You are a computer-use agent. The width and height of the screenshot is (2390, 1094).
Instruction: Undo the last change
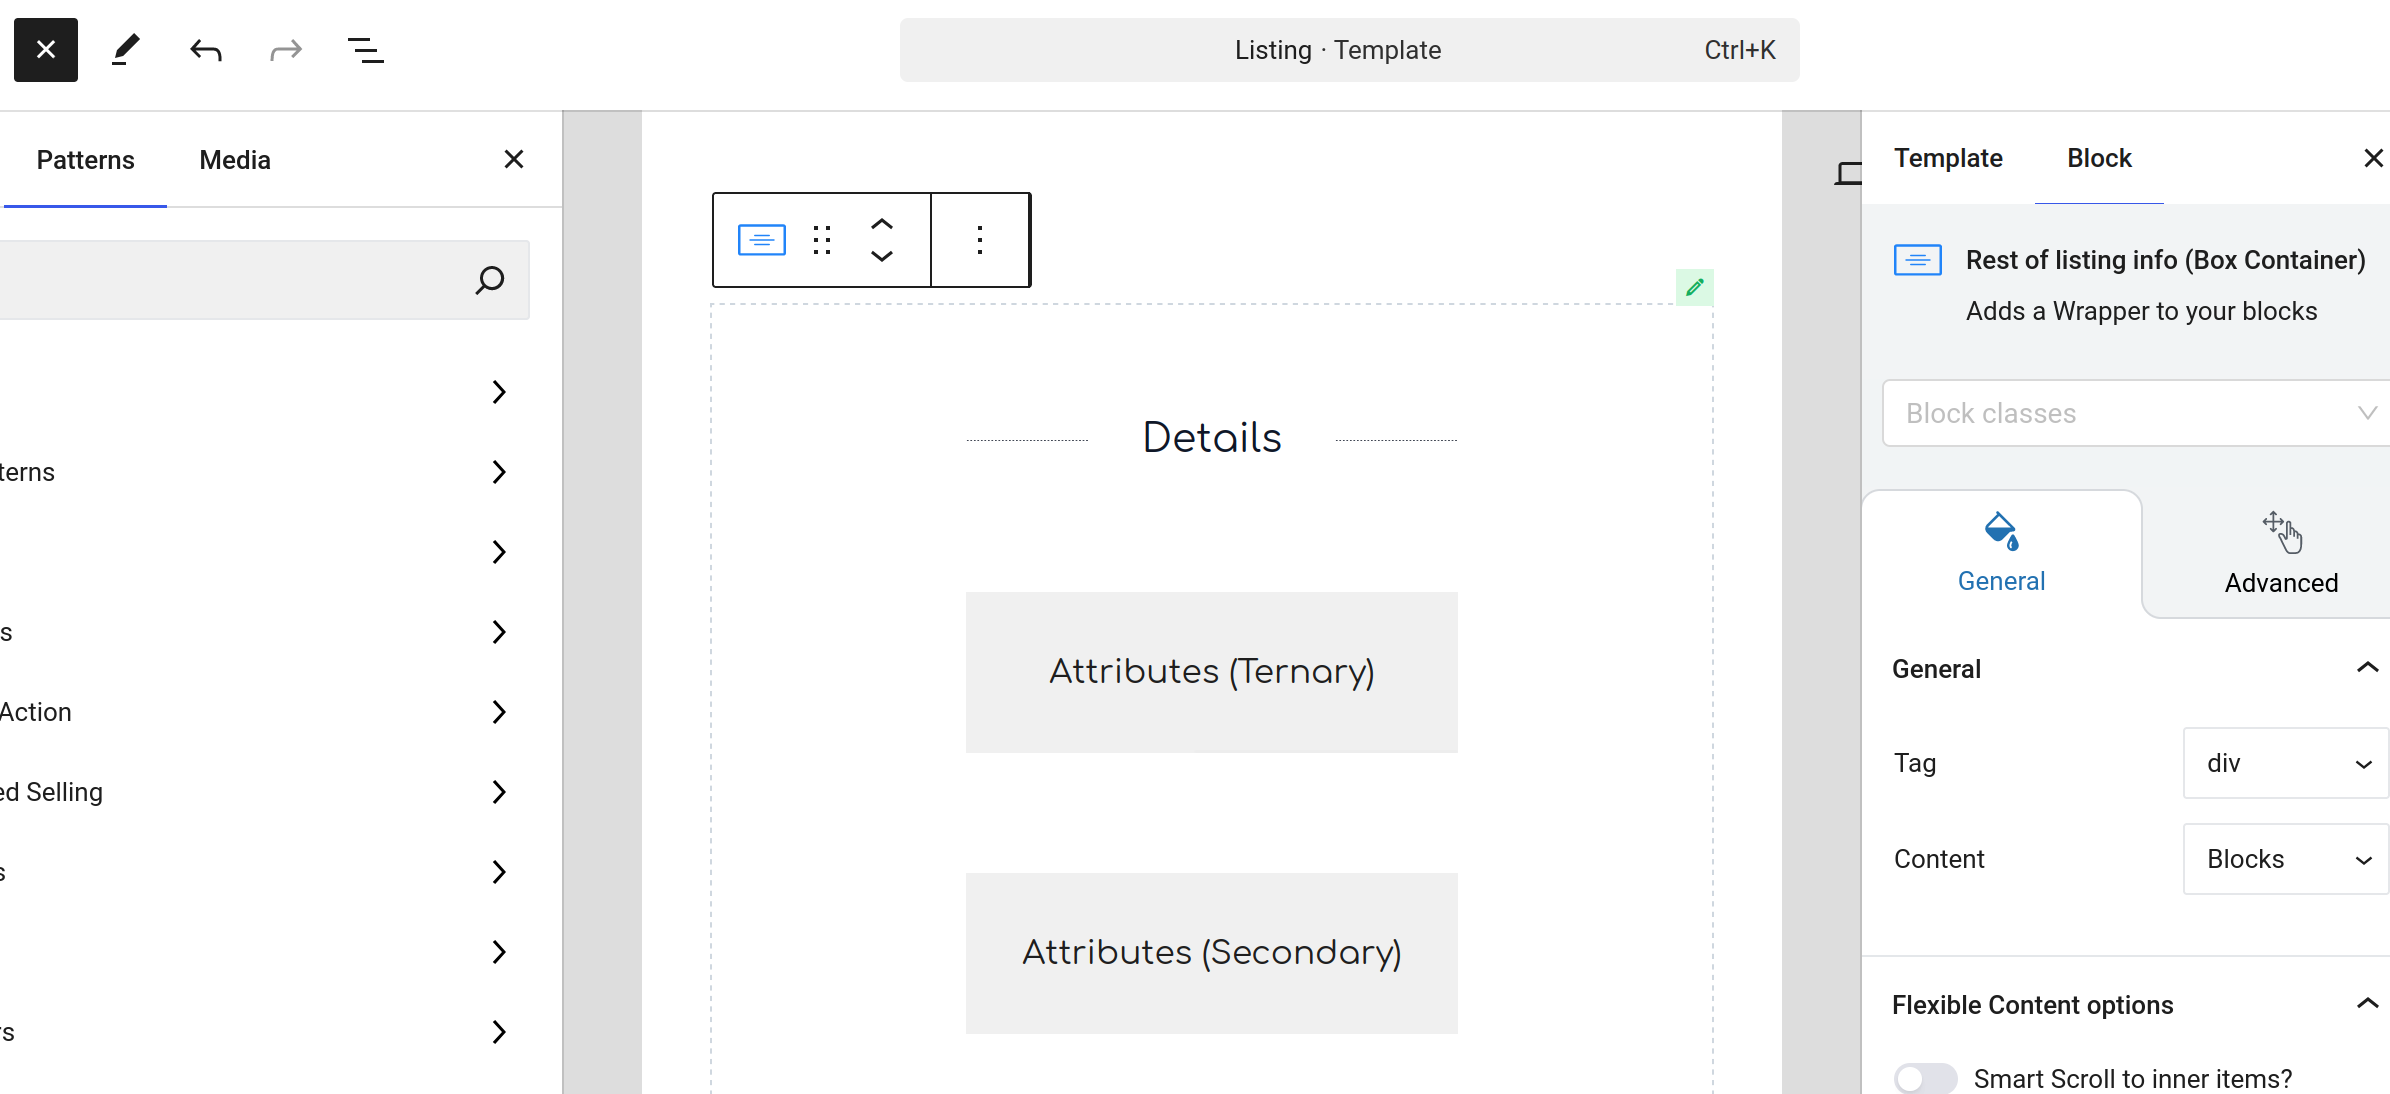206,50
